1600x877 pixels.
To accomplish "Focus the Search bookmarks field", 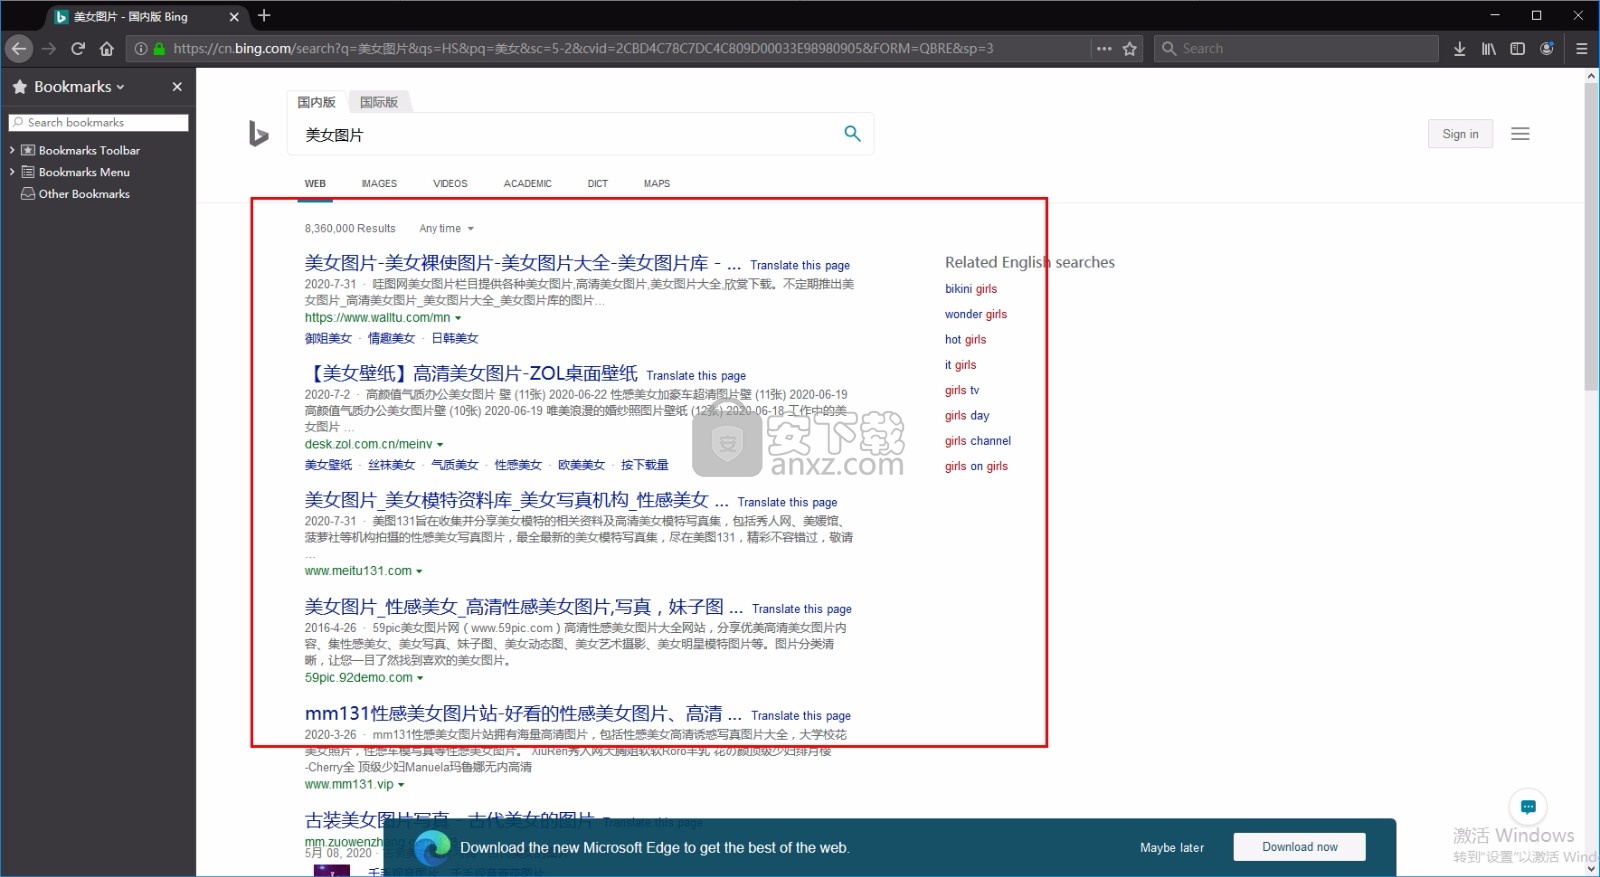I will [98, 122].
